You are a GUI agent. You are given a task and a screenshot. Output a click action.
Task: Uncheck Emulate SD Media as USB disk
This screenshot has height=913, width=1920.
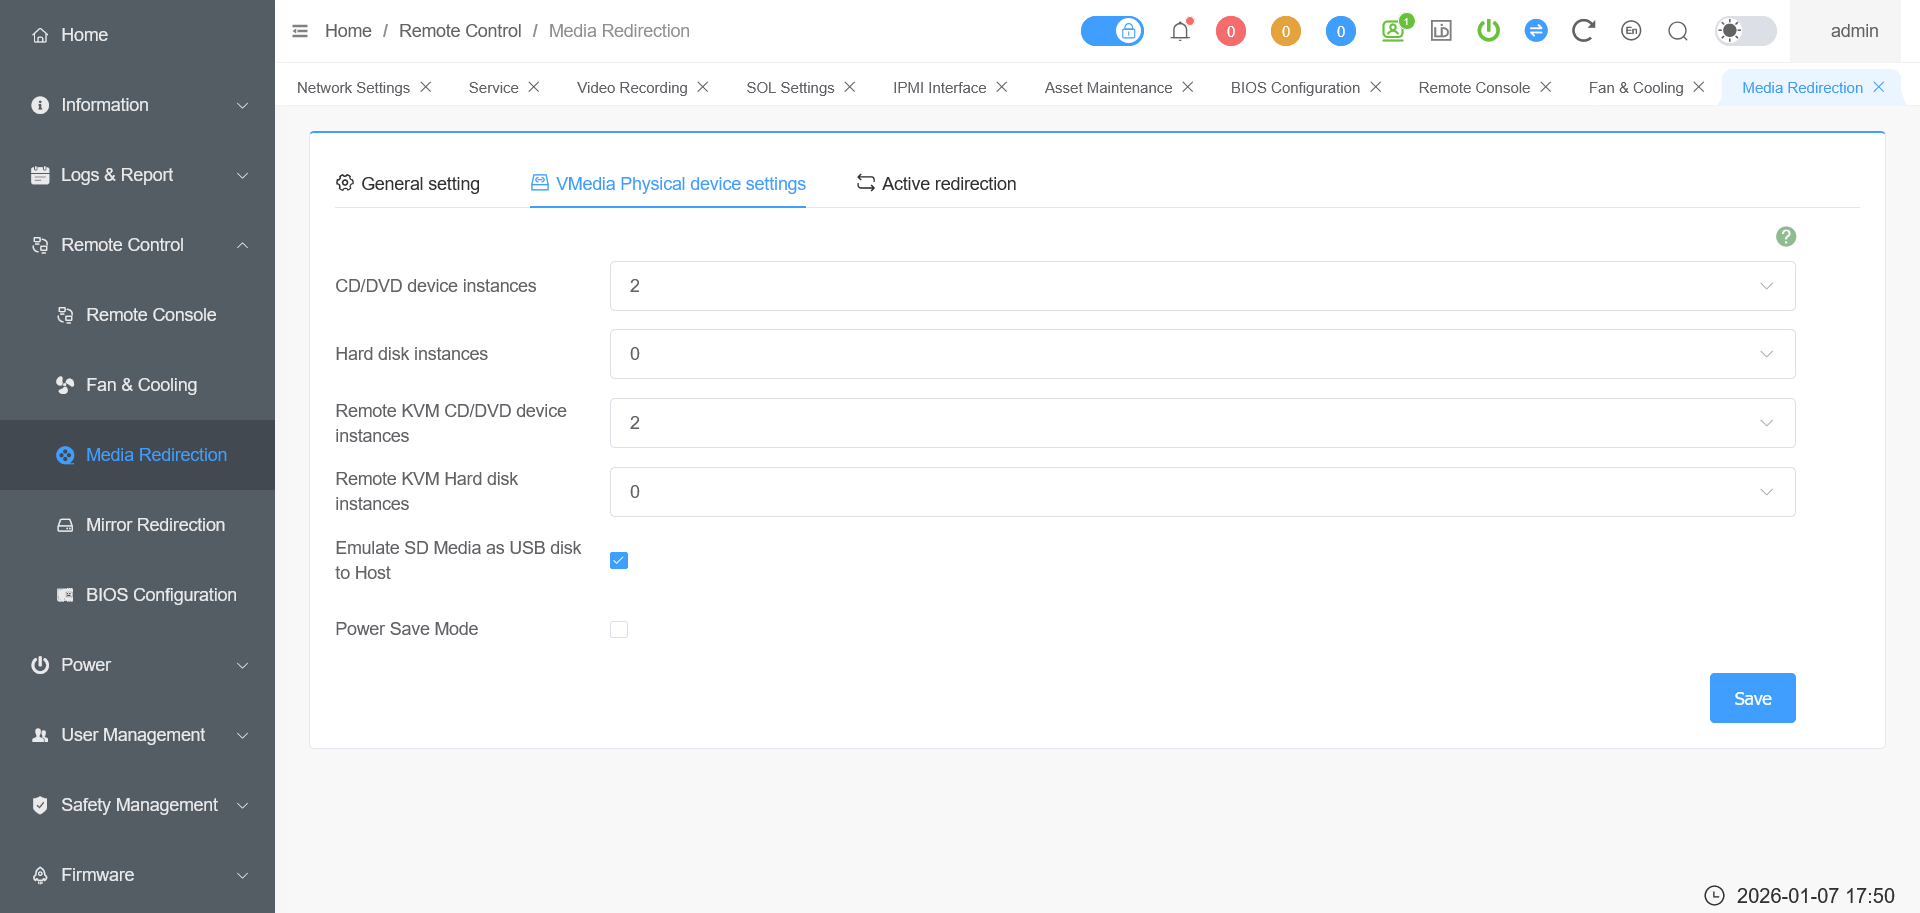[619, 560]
